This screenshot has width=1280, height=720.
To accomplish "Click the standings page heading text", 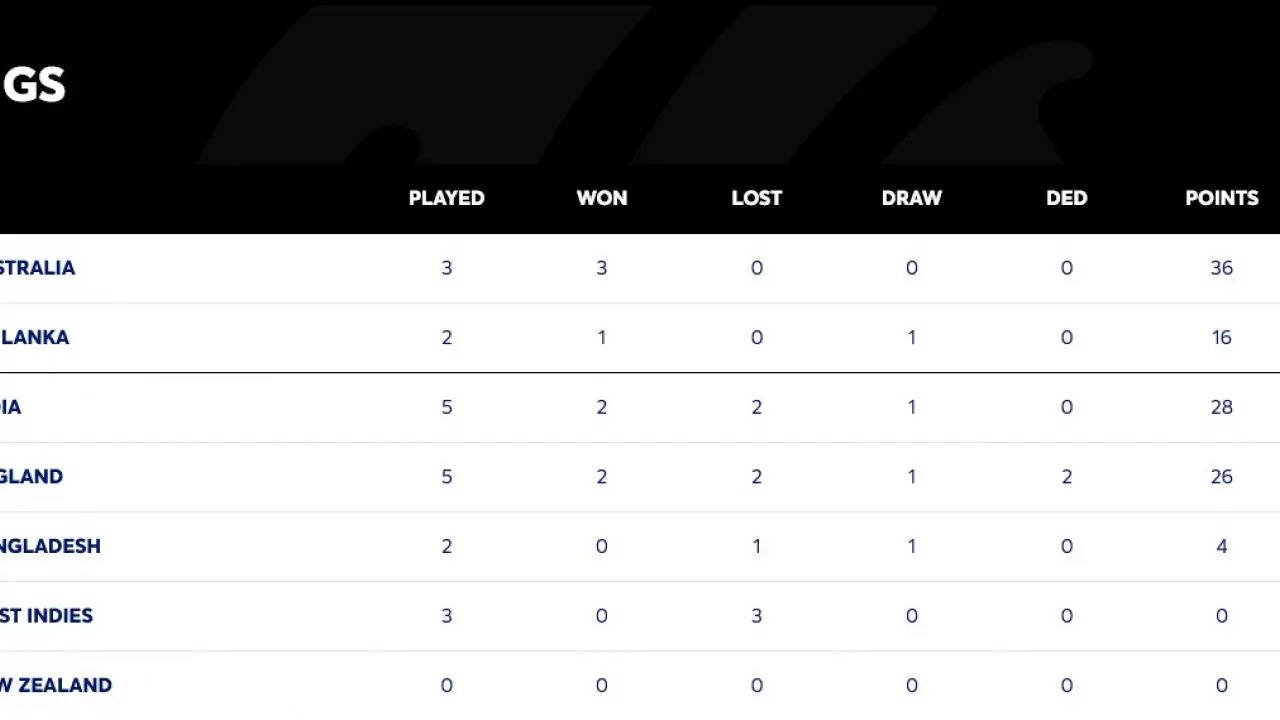I will tap(32, 85).
